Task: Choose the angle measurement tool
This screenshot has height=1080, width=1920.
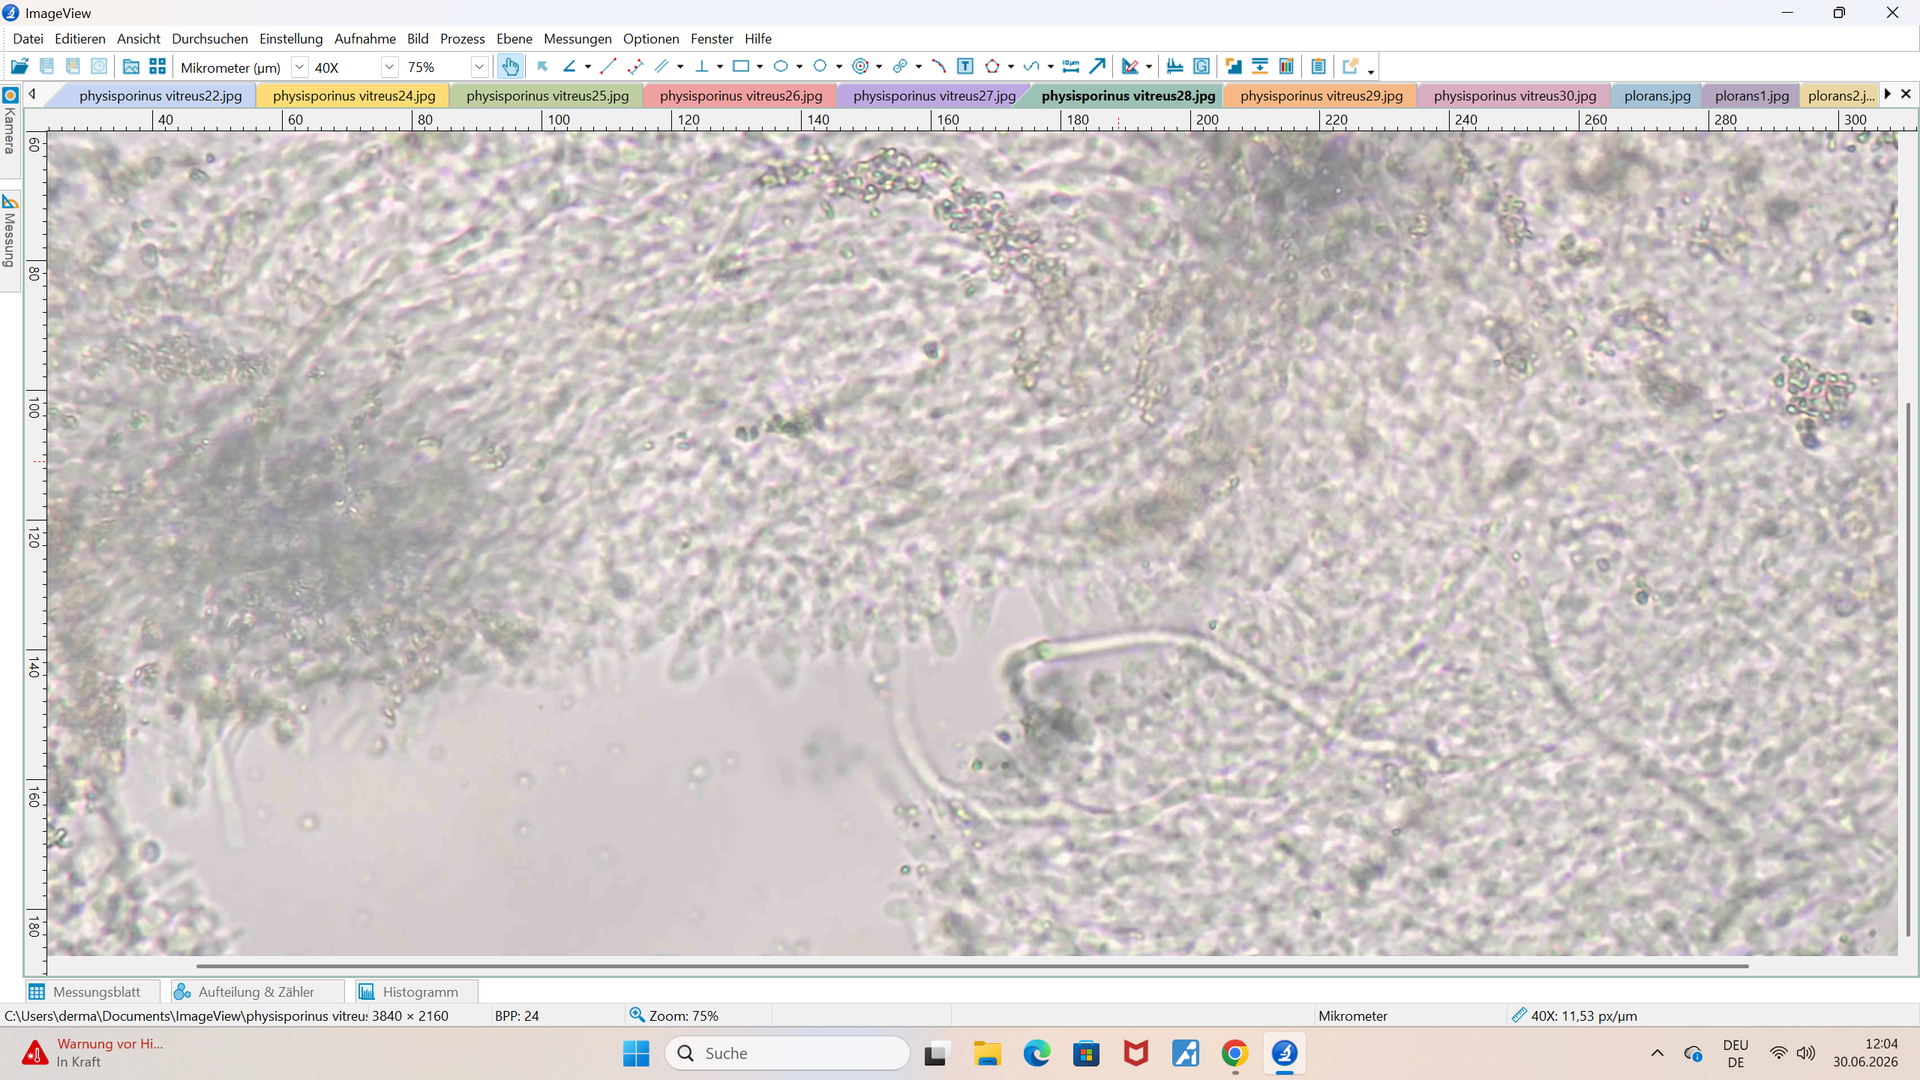Action: 569,67
